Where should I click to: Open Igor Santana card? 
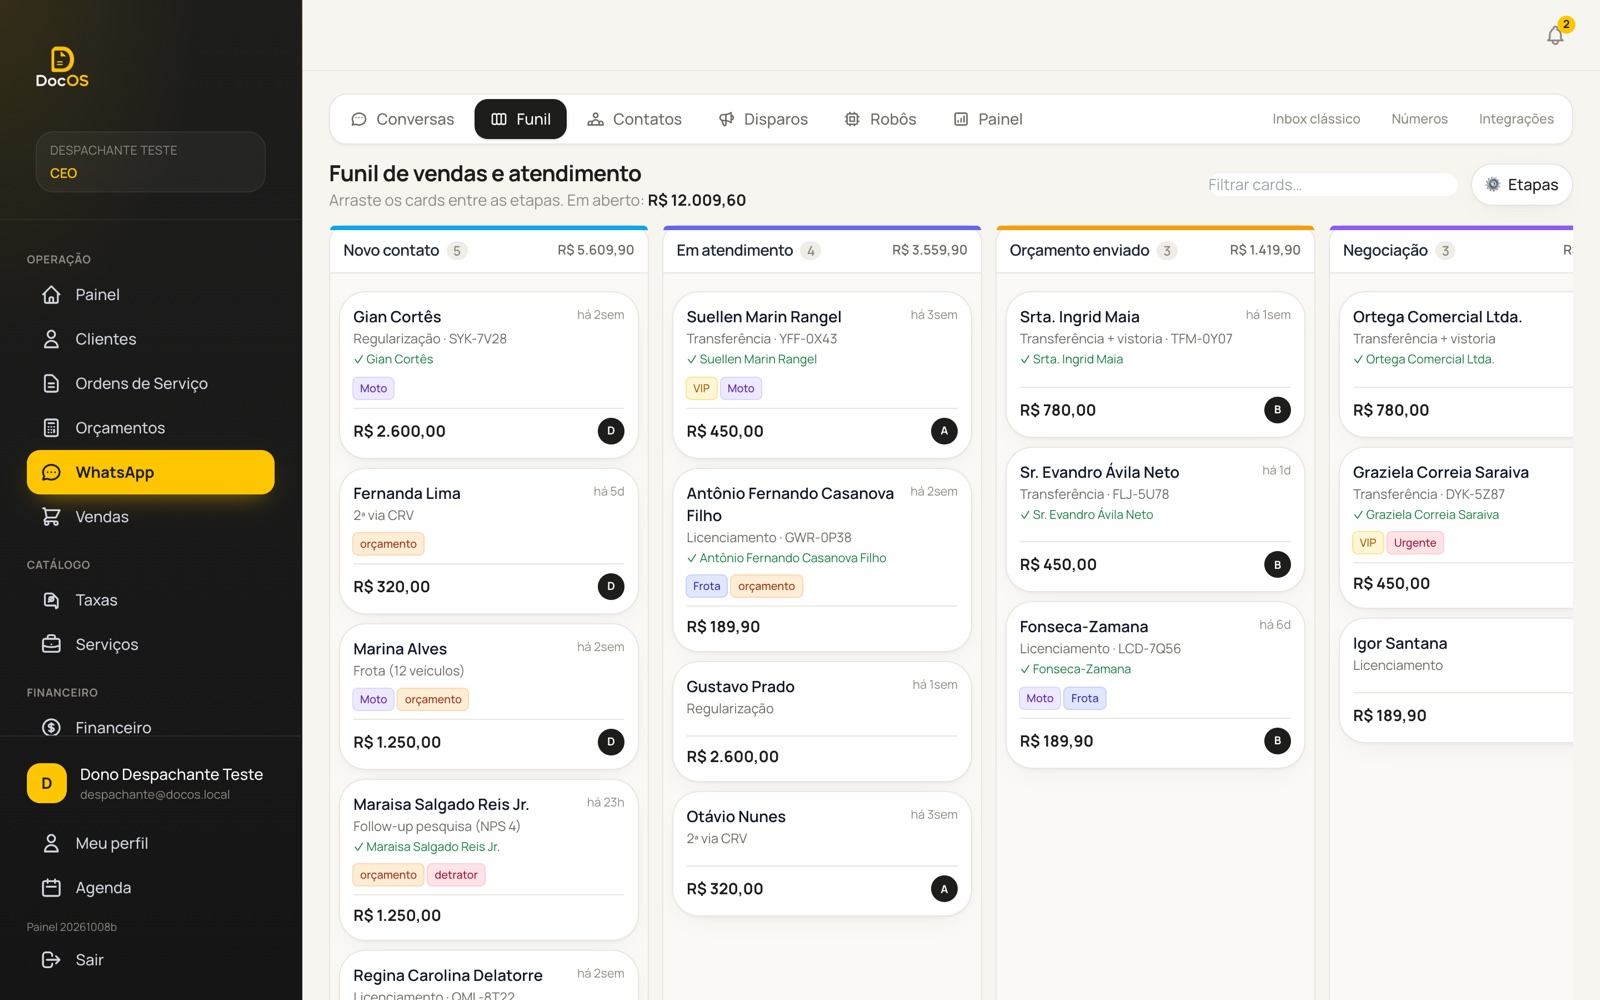[1456, 680]
